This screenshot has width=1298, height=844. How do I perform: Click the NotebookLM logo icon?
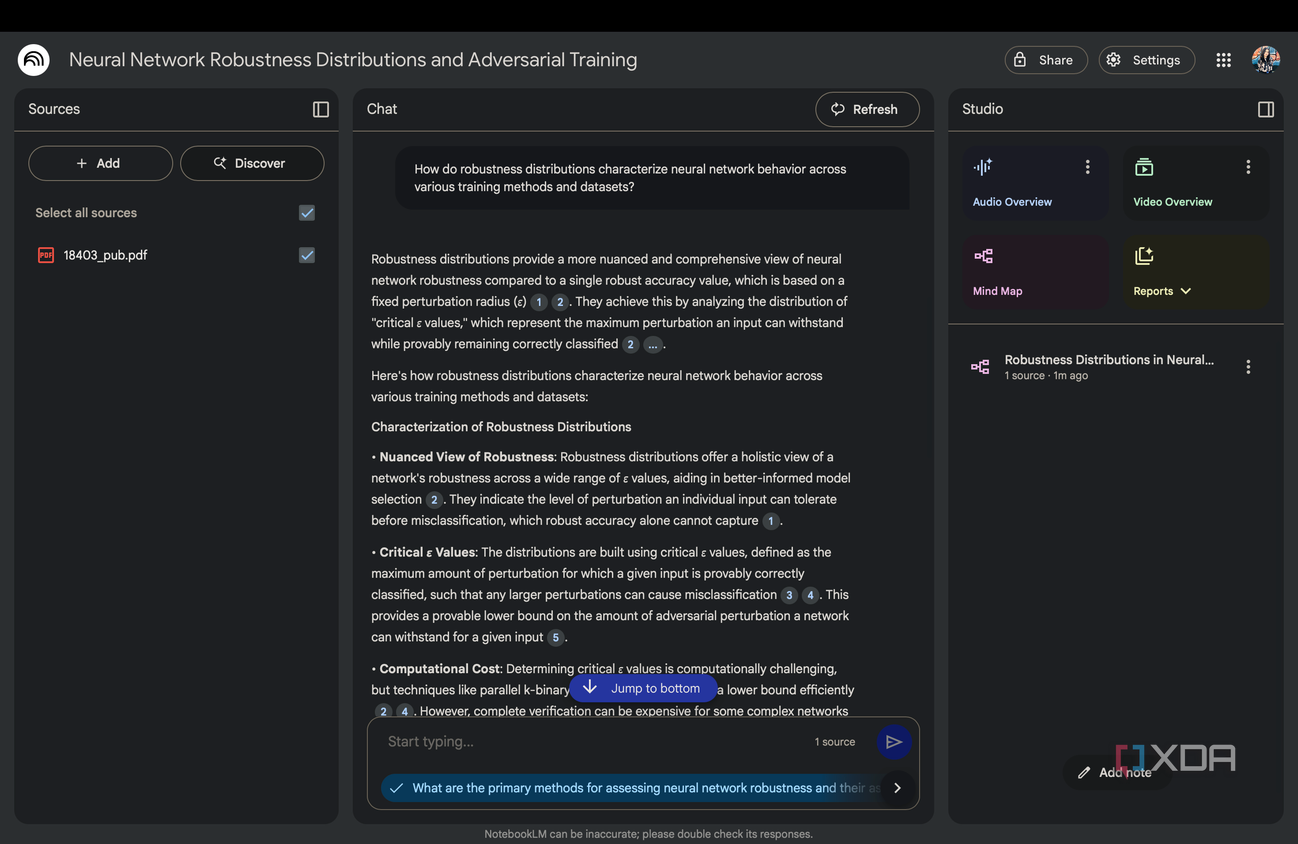pos(34,60)
